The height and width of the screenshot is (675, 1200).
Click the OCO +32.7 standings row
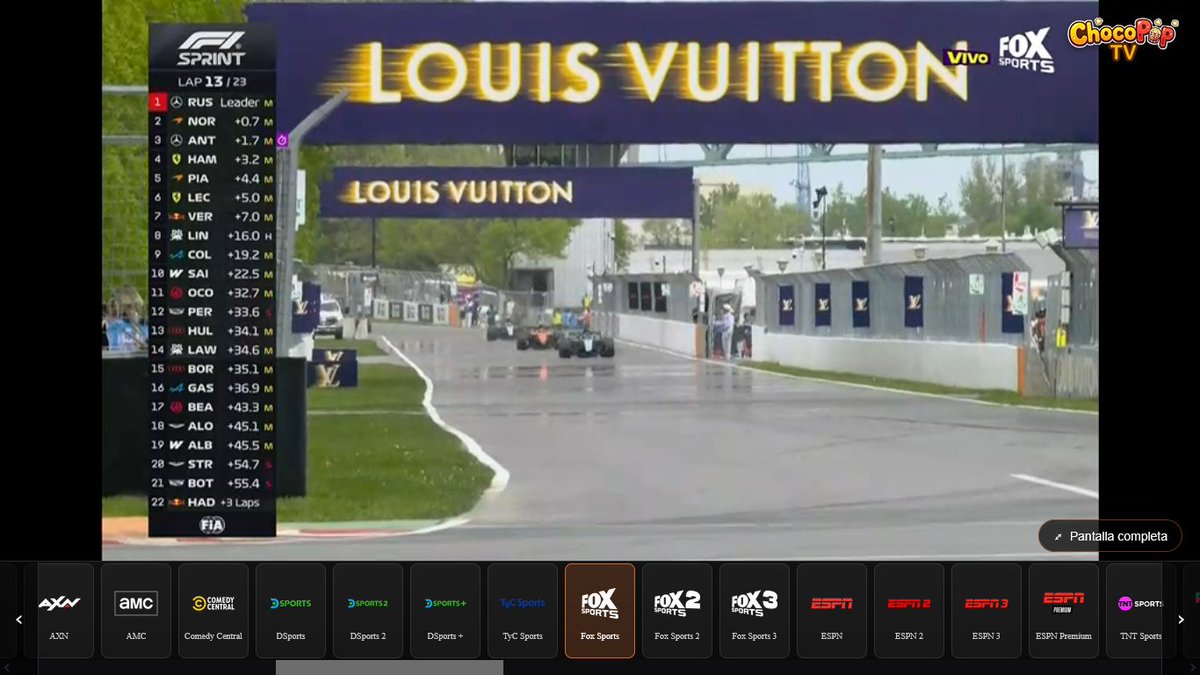(x=212, y=292)
